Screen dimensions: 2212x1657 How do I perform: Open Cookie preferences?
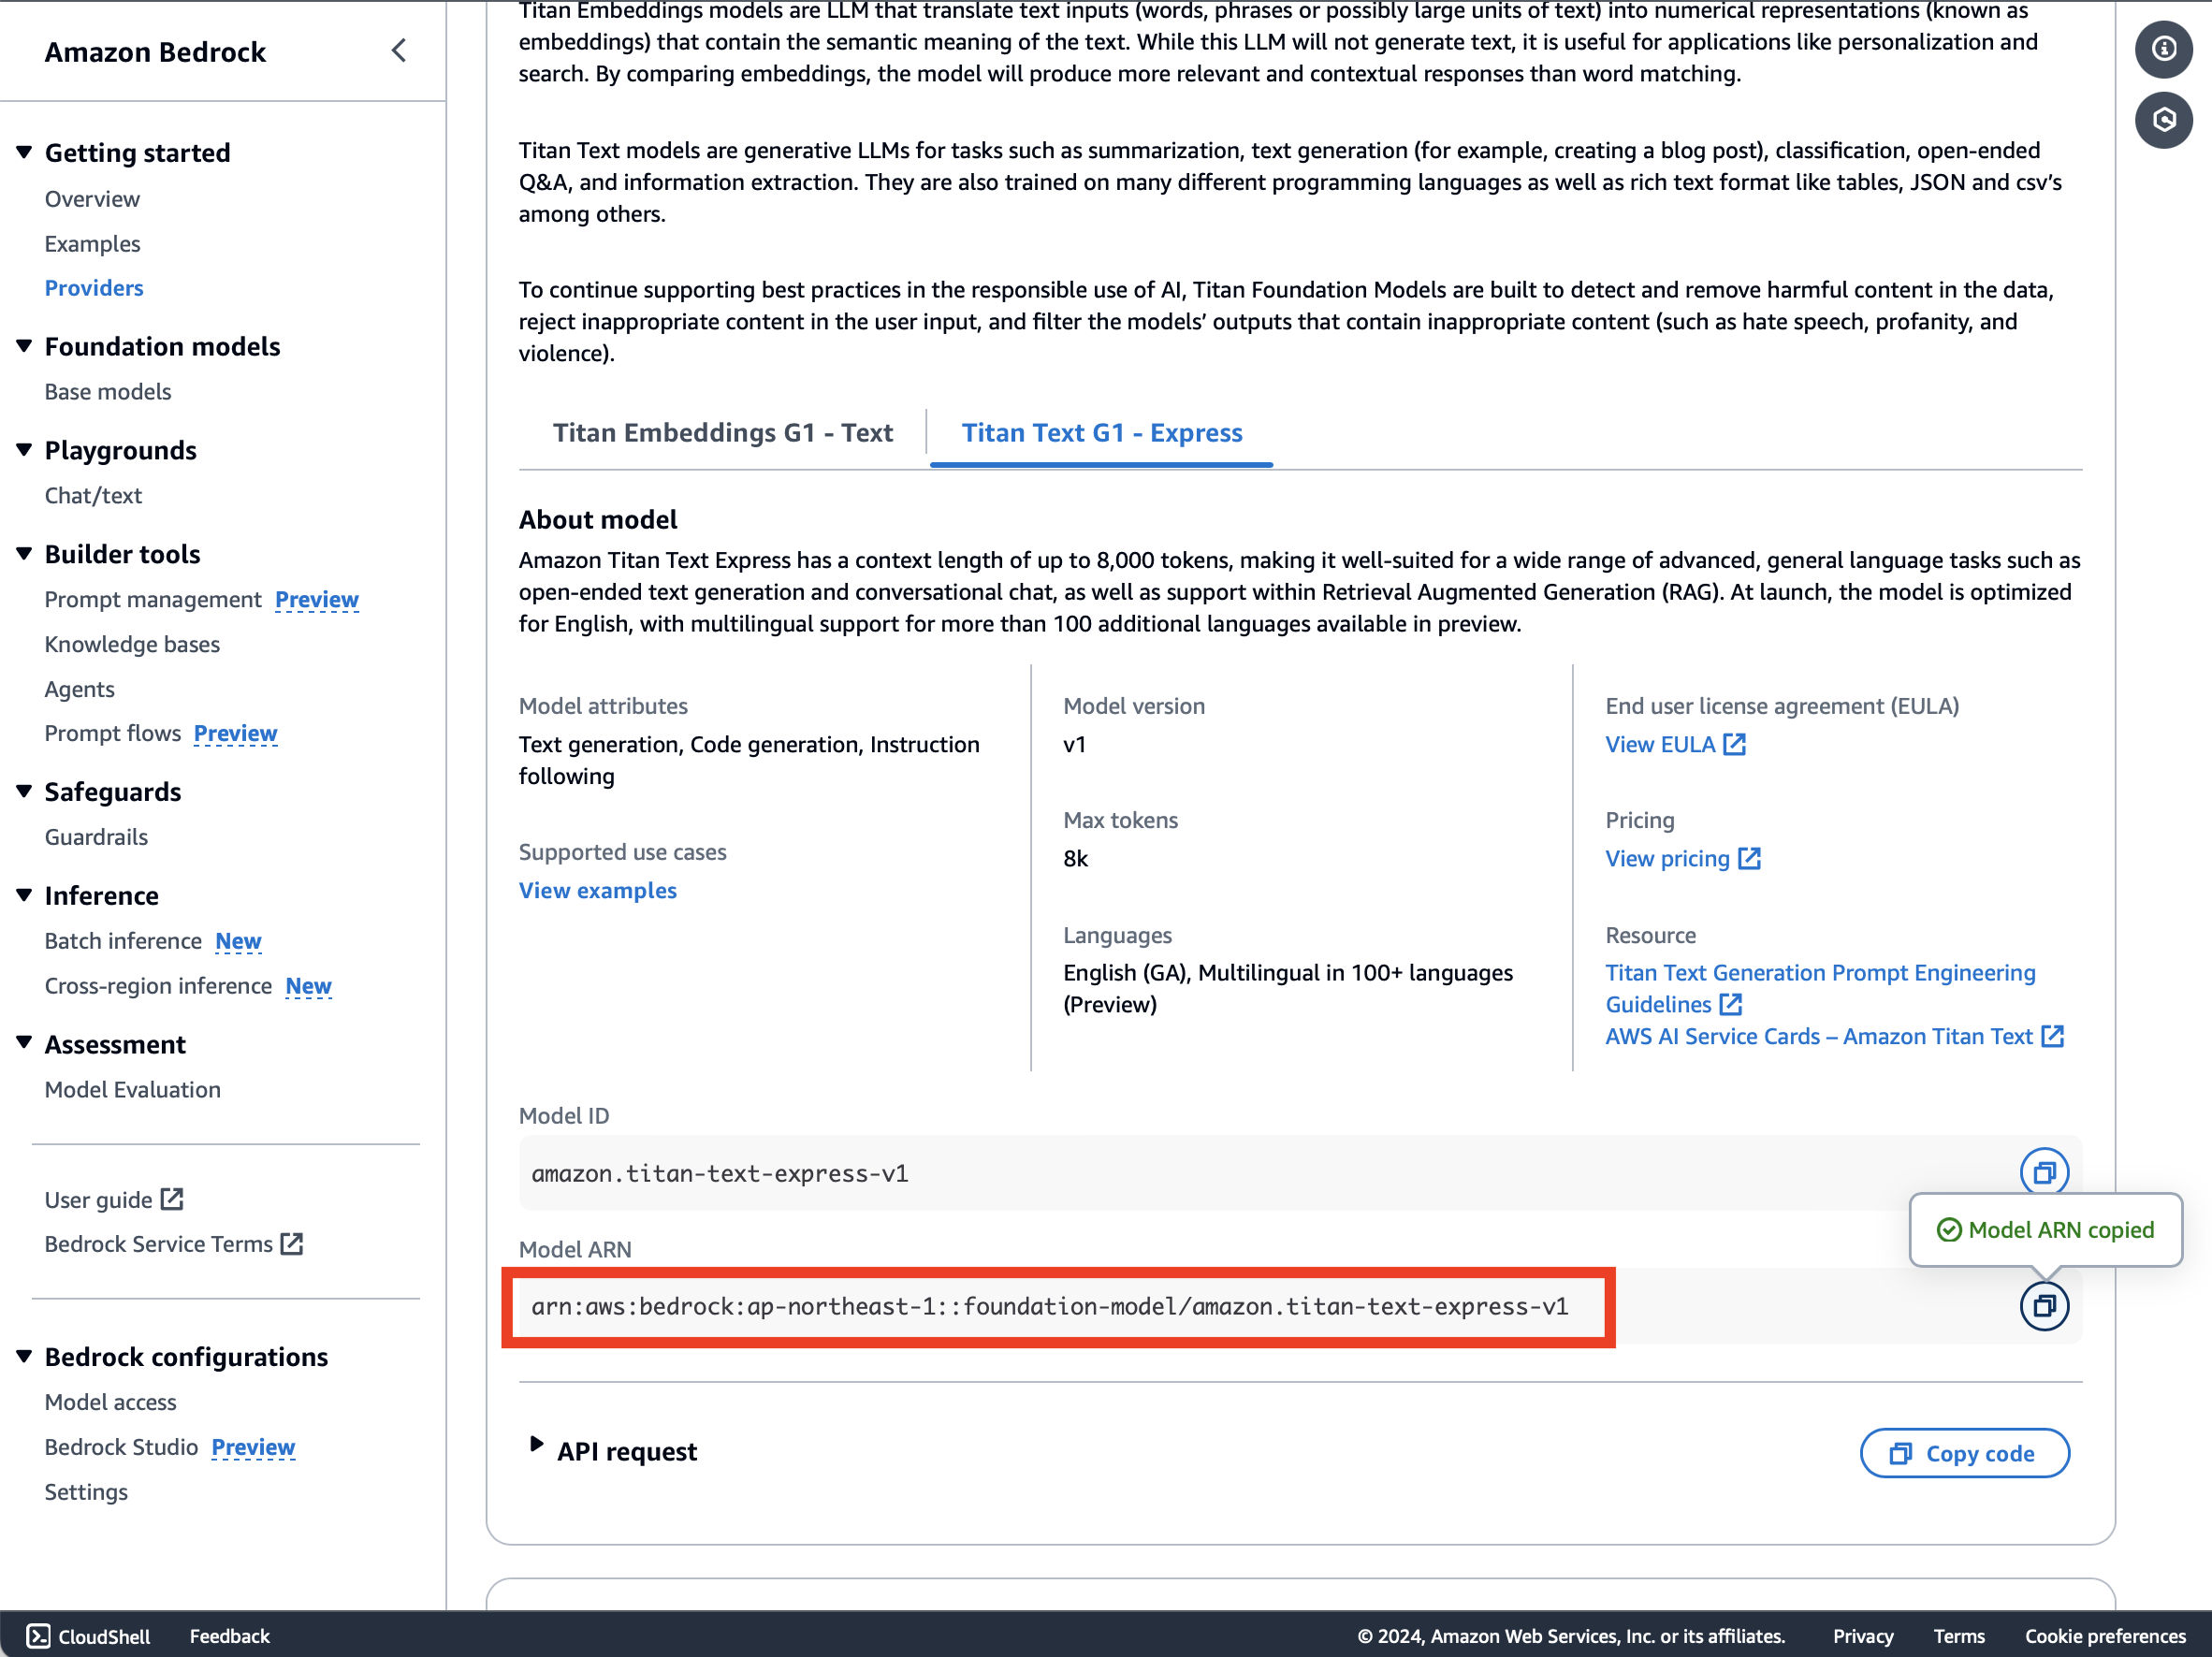(2104, 1636)
